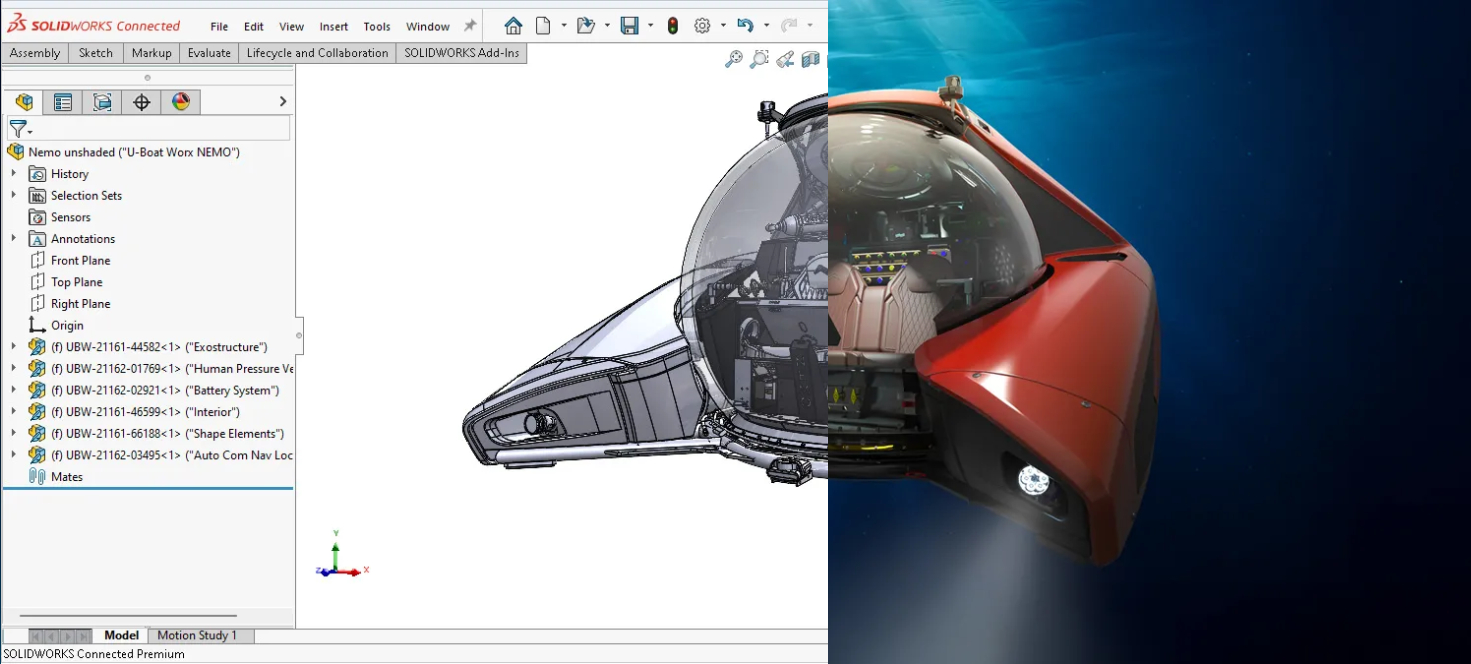Open the FeatureManager Design Tree tab
Image resolution: width=1471 pixels, height=664 pixels.
24,102
